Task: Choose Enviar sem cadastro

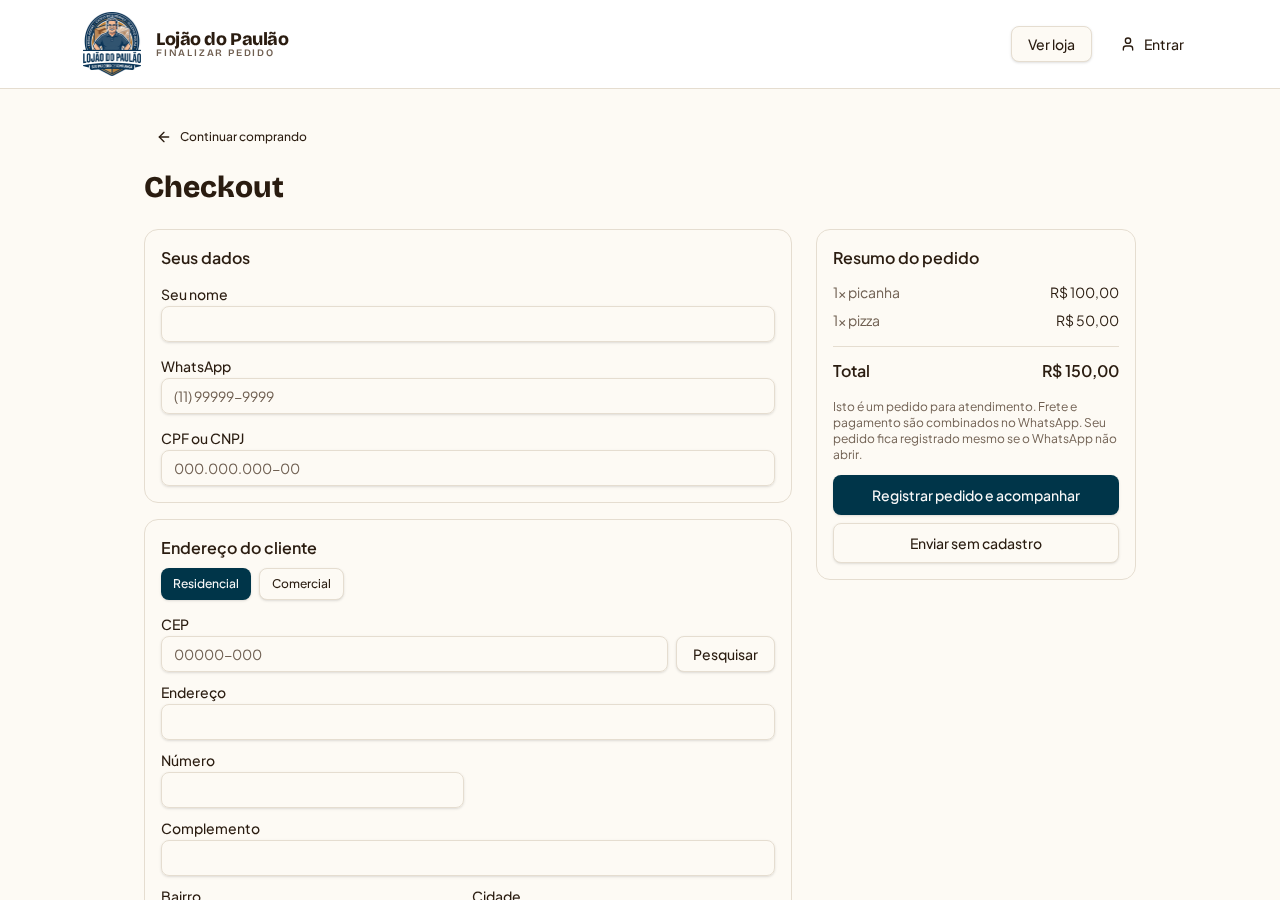Action: tap(976, 543)
